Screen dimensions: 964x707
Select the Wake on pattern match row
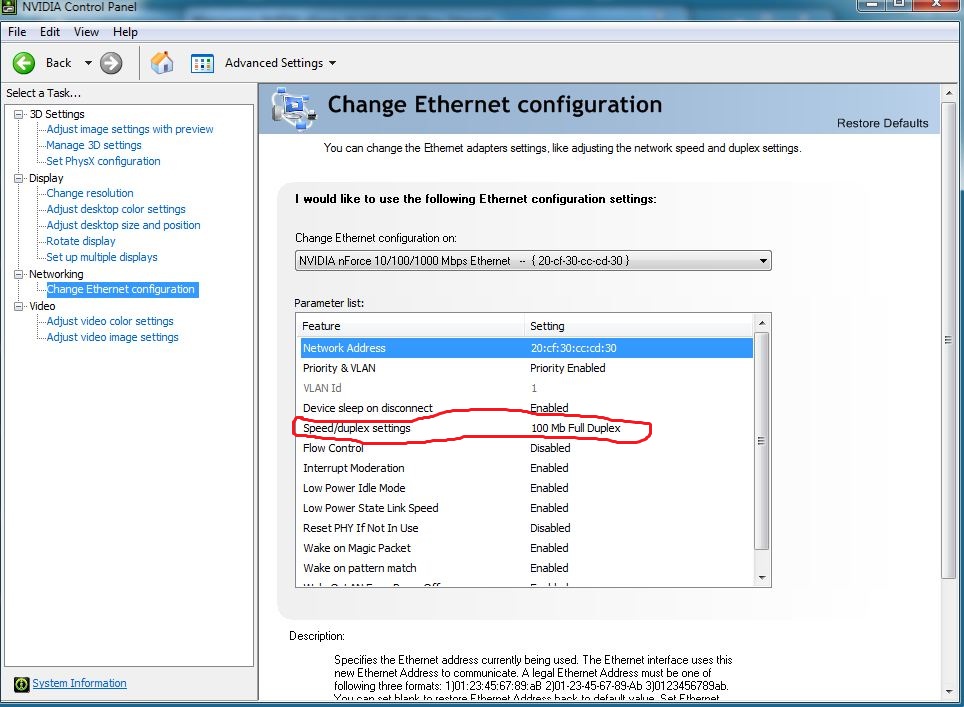click(527, 568)
